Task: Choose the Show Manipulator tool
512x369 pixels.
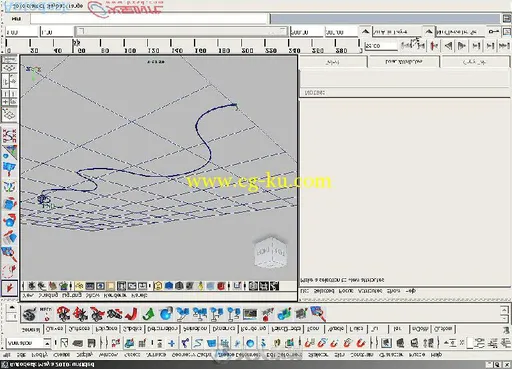Action: 9,152
